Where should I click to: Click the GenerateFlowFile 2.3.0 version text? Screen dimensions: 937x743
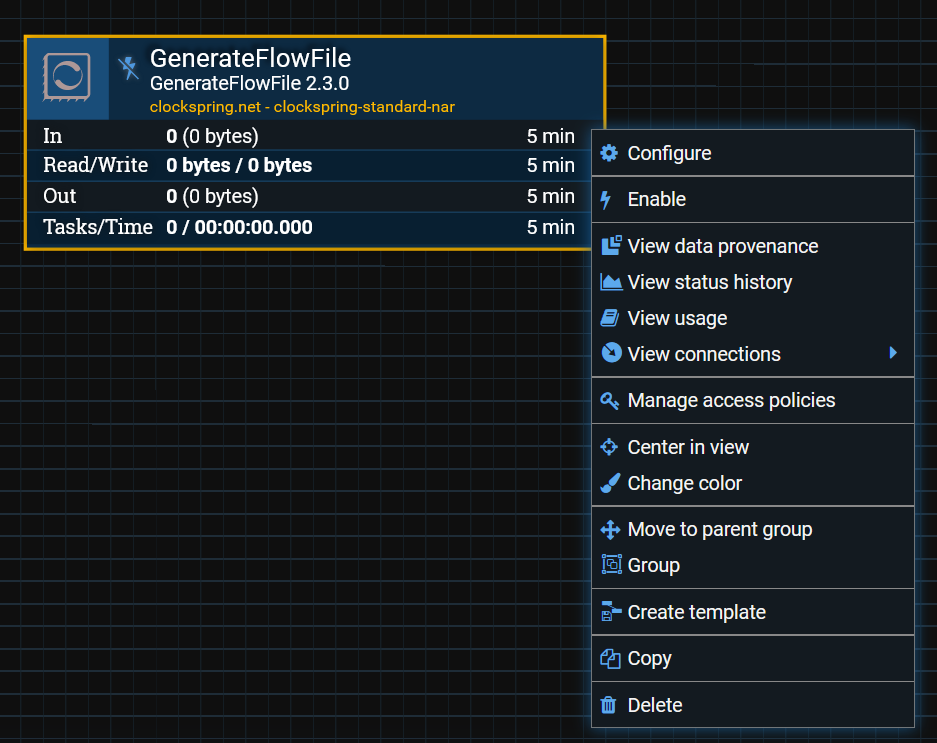[x=249, y=84]
